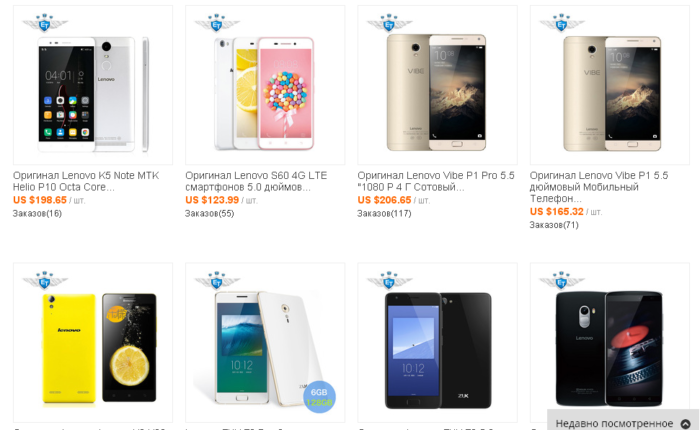Viewport: 700px width, 430px height.
Task: Click store badge icon on K5 Note image
Action: [x=45, y=23]
